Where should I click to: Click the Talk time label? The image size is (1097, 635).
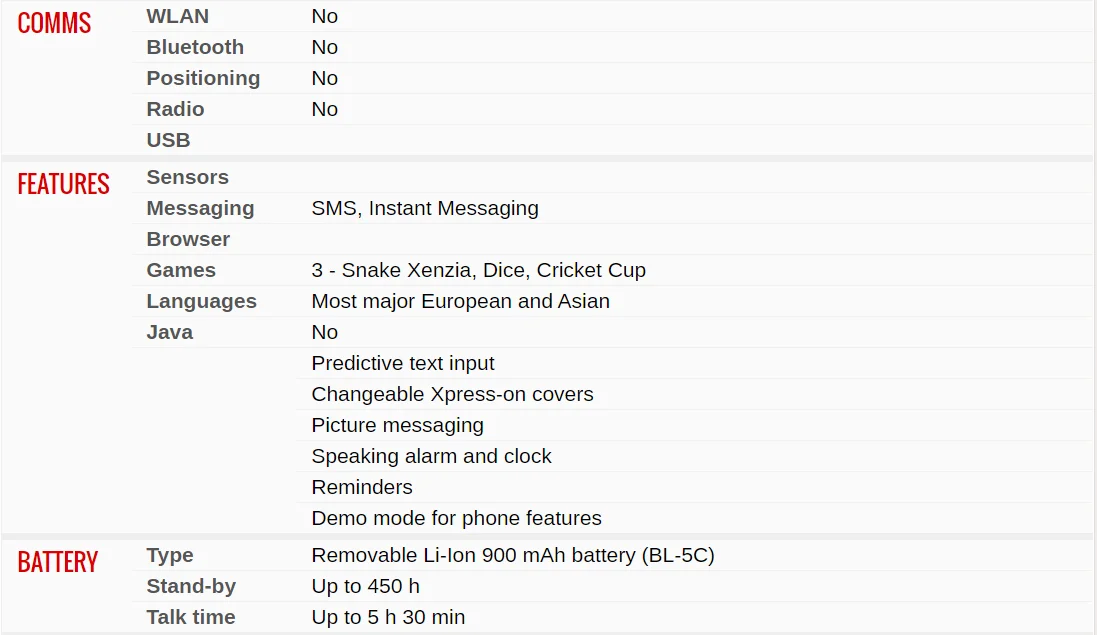click(191, 617)
